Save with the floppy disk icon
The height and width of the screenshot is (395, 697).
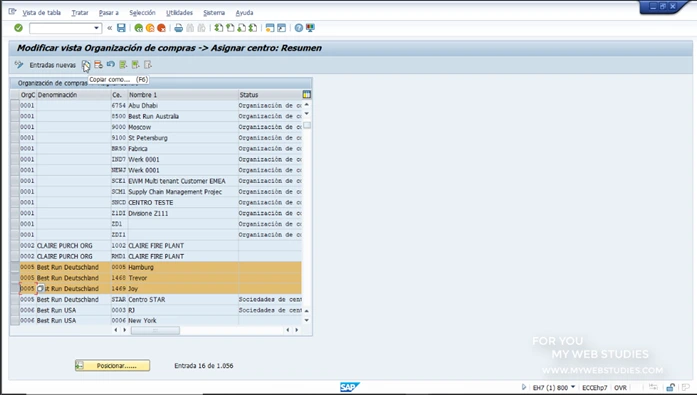coord(121,28)
